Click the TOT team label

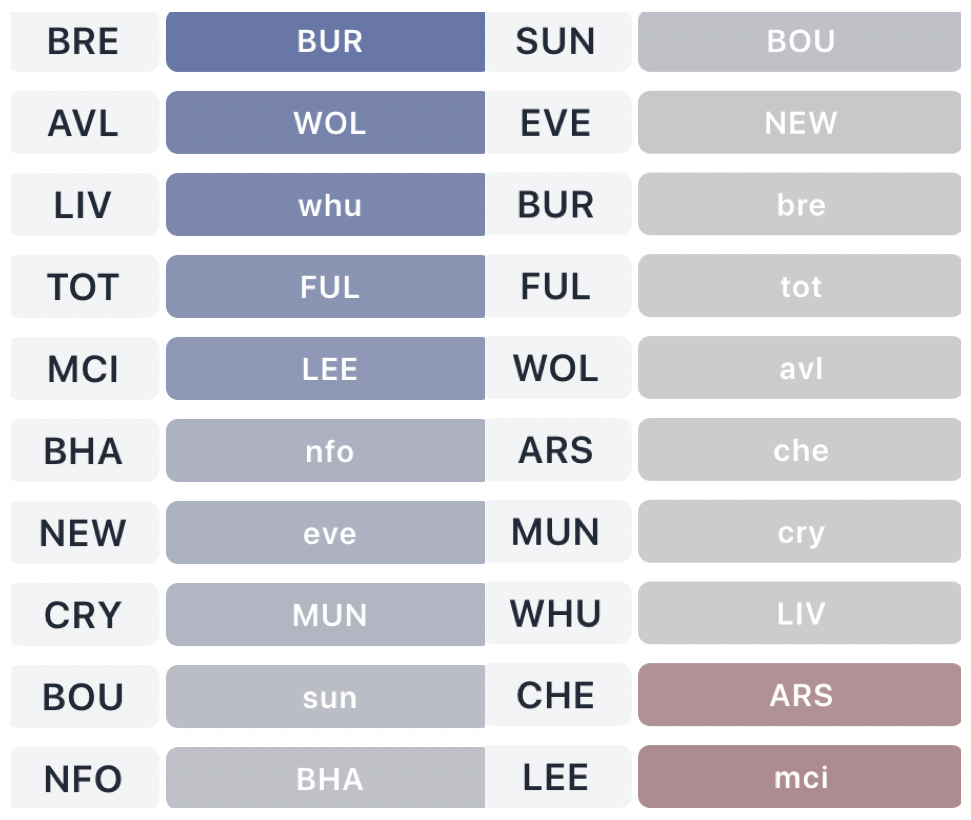[x=83, y=288]
